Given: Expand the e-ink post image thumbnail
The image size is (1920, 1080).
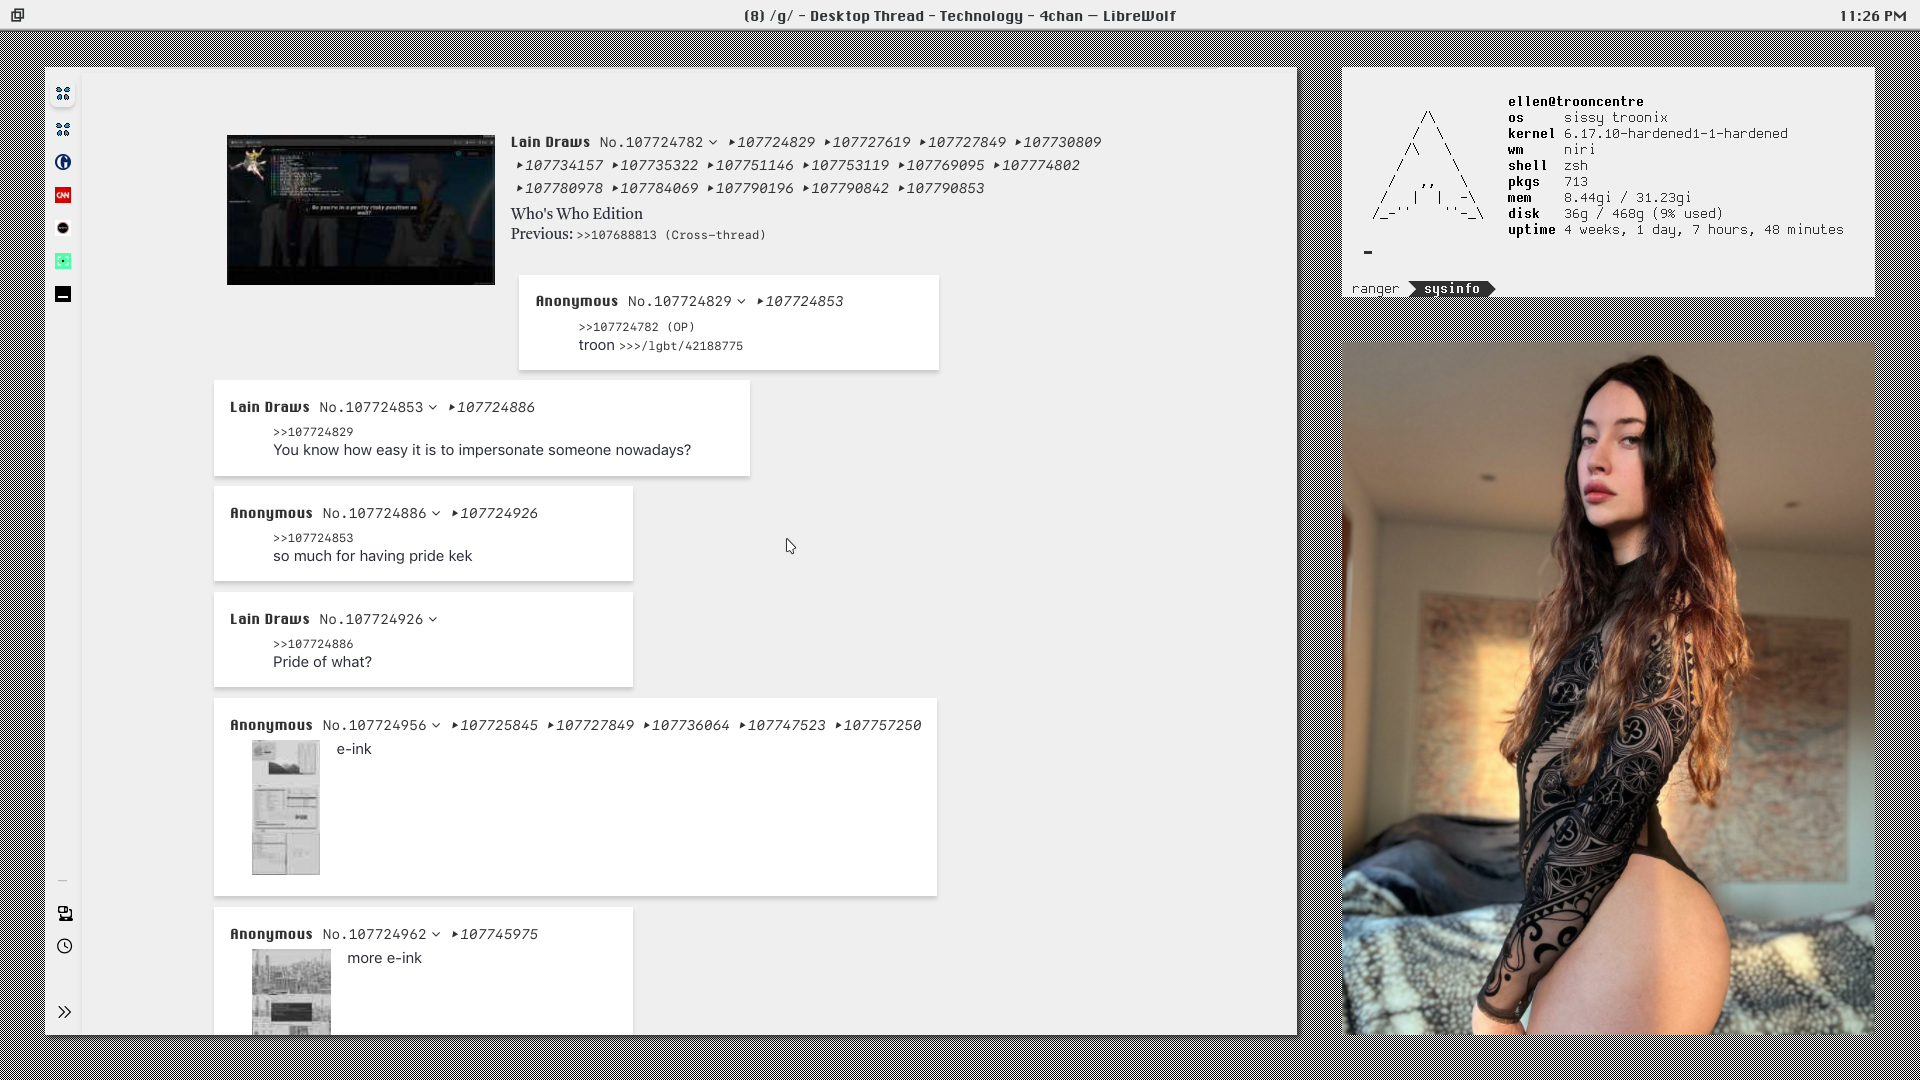Looking at the screenshot, I should [x=285, y=807].
